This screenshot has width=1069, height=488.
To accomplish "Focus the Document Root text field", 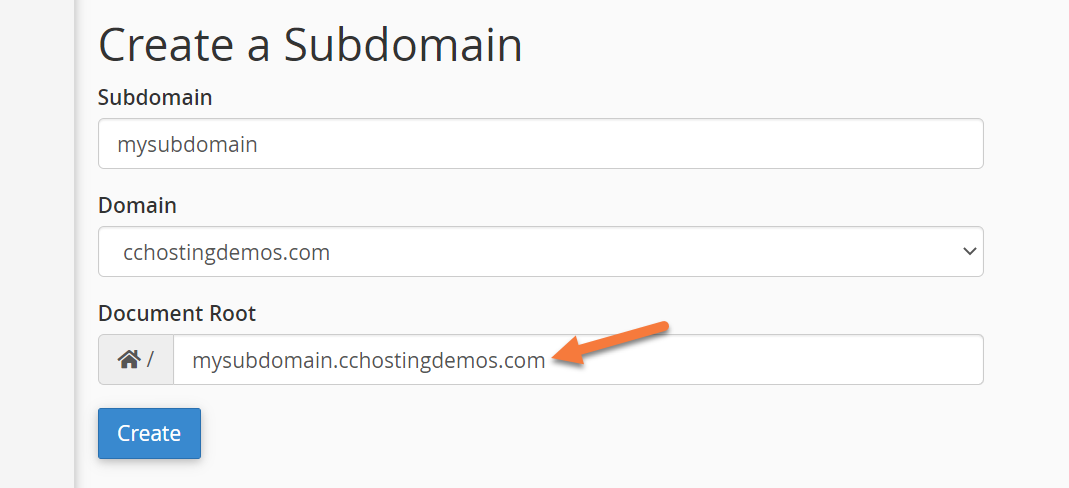I will pos(578,360).
